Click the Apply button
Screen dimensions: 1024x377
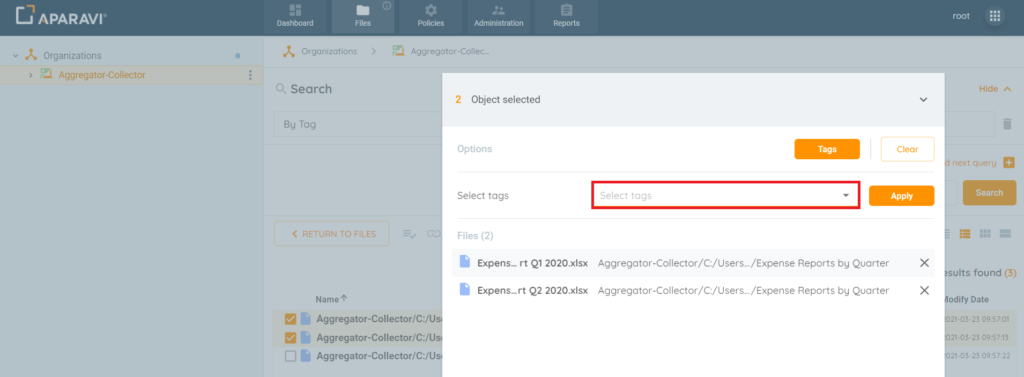901,196
